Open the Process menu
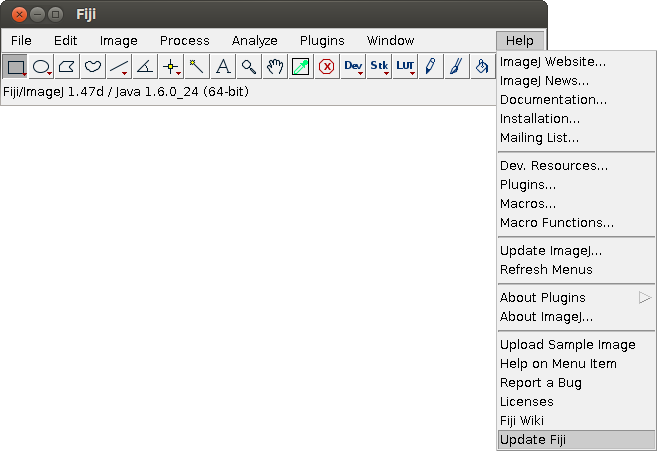Image resolution: width=657 pixels, height=451 pixels. [185, 41]
